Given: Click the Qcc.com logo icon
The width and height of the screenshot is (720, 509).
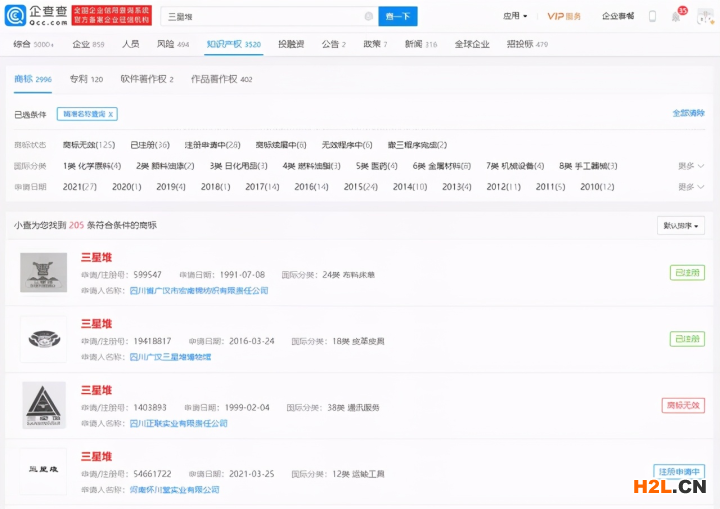Looking at the screenshot, I should tap(15, 16).
